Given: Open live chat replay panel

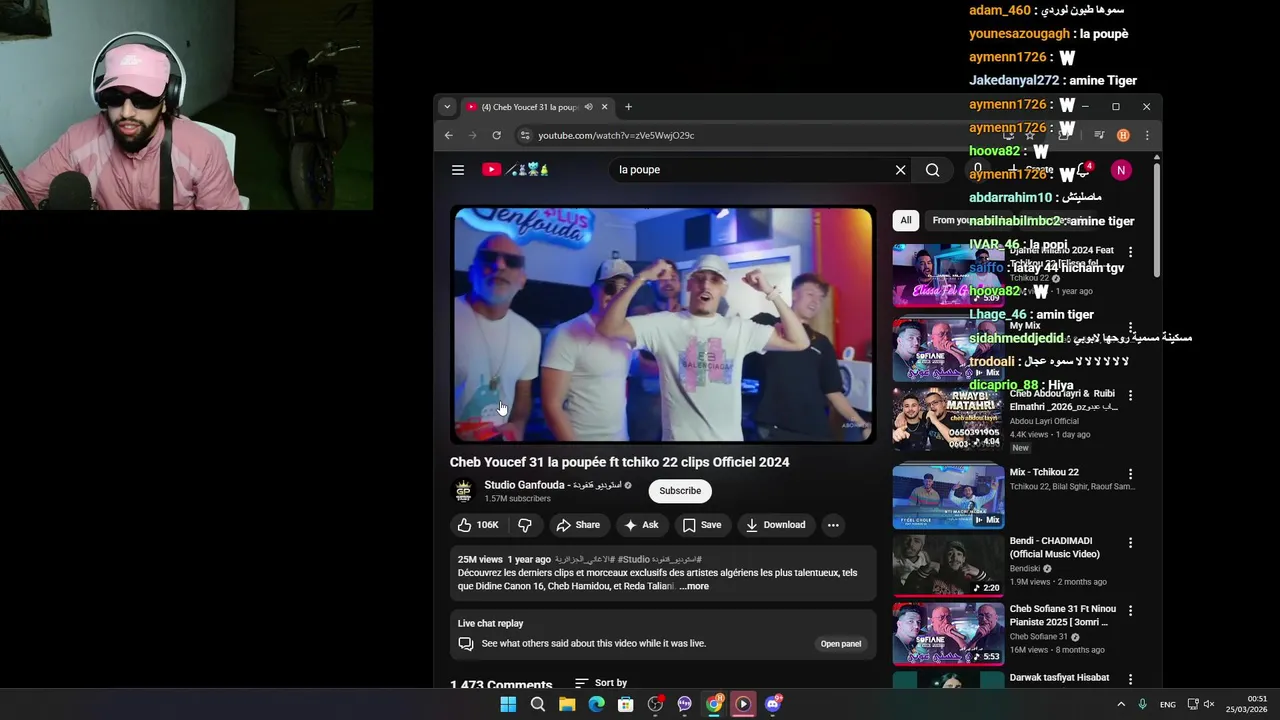Looking at the screenshot, I should pos(841,644).
